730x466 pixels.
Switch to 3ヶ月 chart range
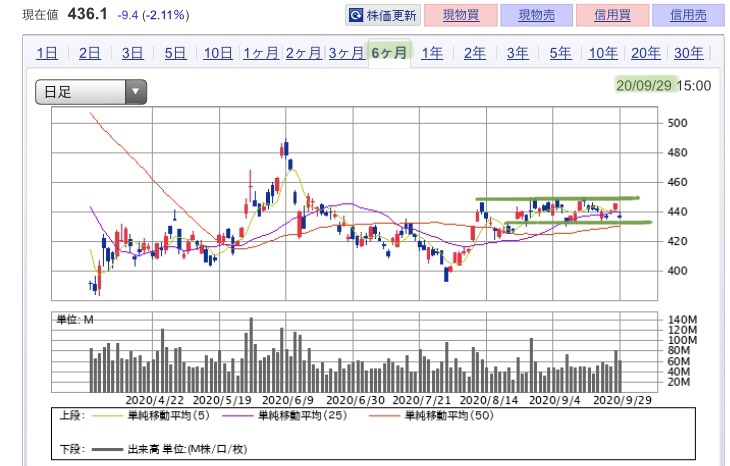pyautogui.click(x=346, y=53)
